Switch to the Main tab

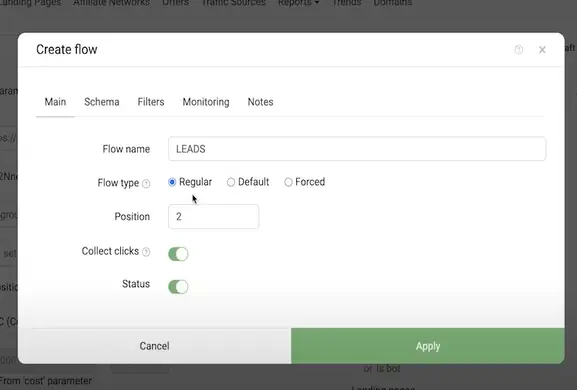point(55,102)
